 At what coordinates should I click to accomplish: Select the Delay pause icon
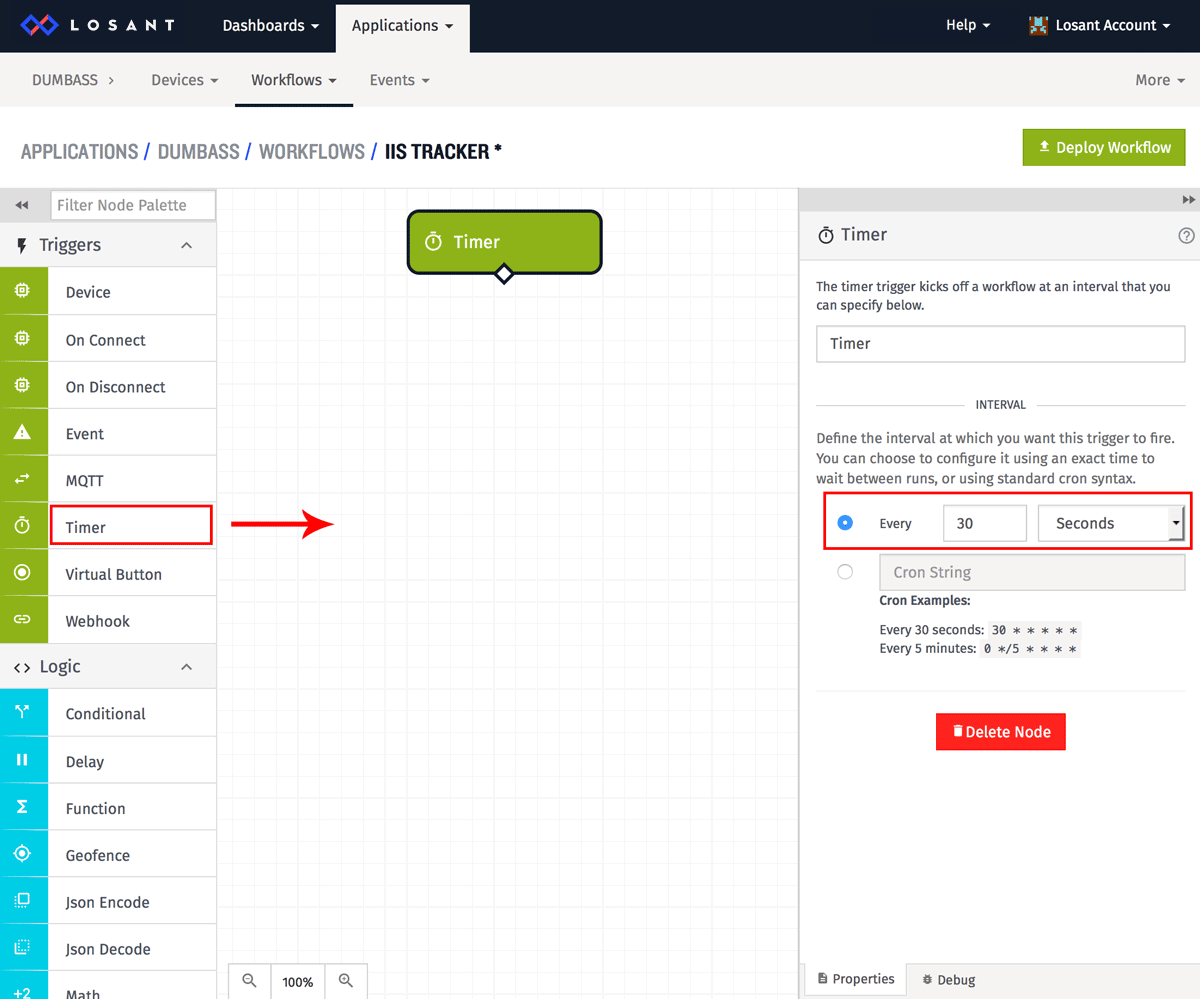pyautogui.click(x=23, y=760)
